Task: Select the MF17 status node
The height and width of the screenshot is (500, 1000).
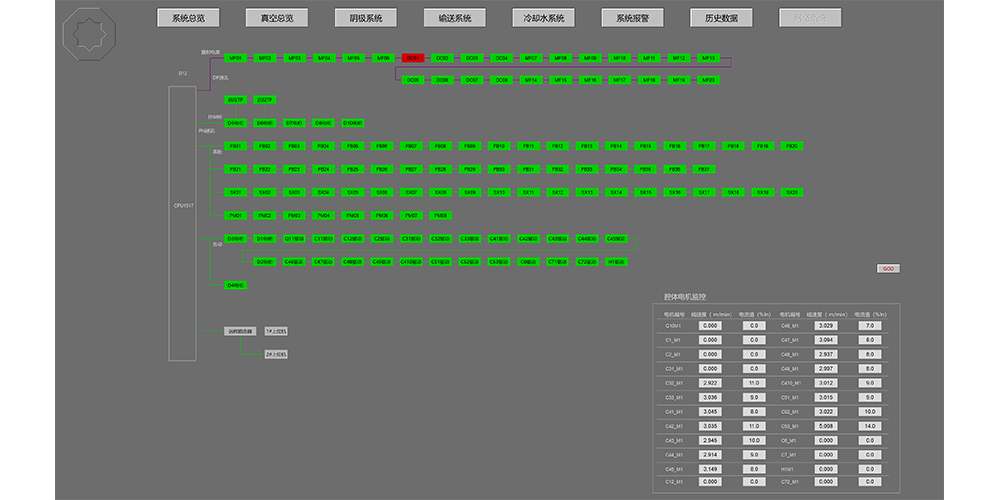Action: tap(620, 80)
